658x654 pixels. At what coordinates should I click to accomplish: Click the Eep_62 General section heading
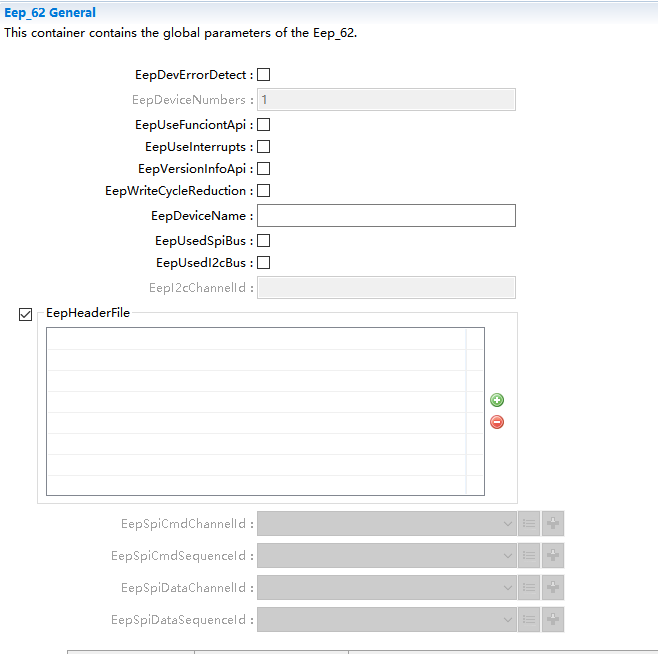tap(51, 13)
